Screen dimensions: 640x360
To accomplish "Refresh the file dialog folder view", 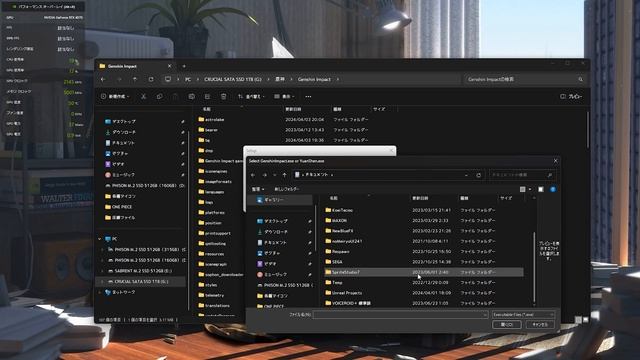I will pos(478,175).
